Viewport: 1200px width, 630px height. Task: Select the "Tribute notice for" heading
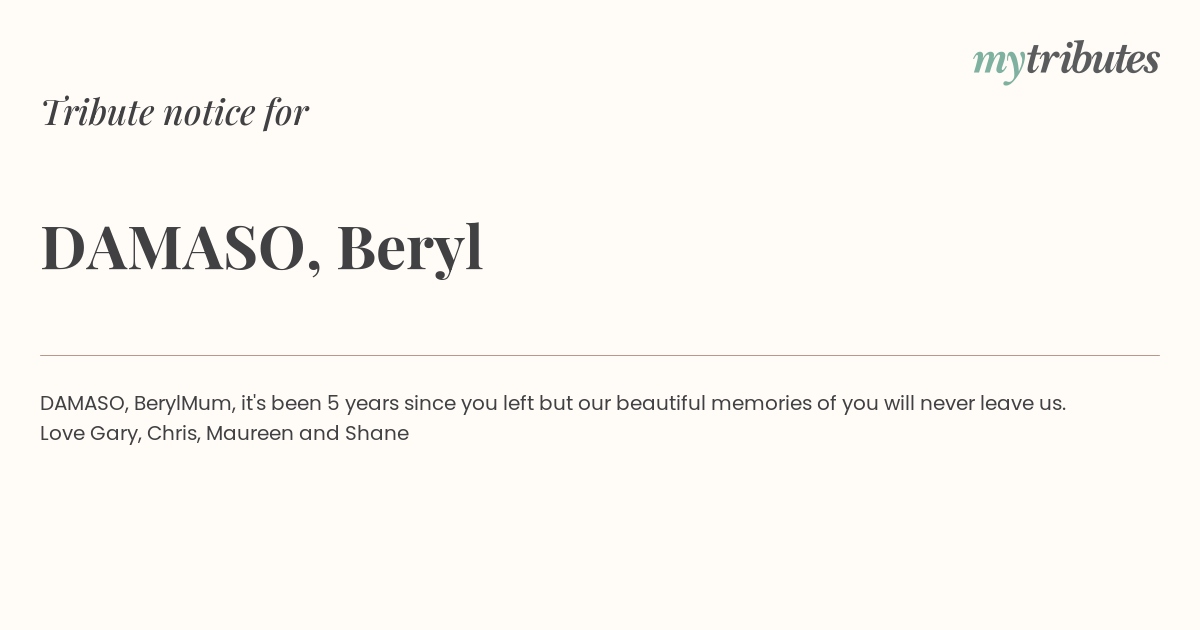click(x=175, y=111)
